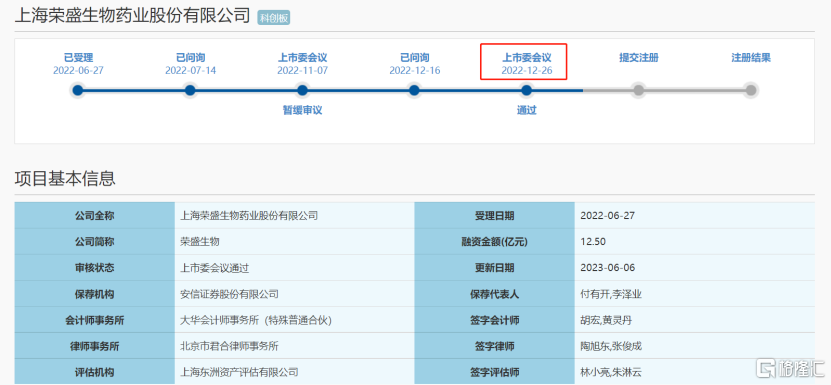Image resolution: width=831 pixels, height=385 pixels.
Task: Click the 2023-06-06 value cell
Action: click(x=695, y=268)
